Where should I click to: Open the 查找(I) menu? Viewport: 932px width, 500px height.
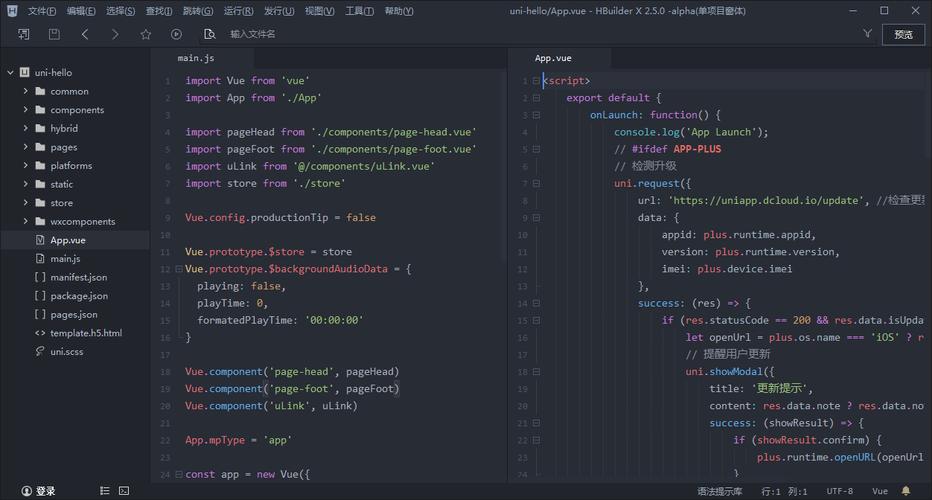click(159, 11)
